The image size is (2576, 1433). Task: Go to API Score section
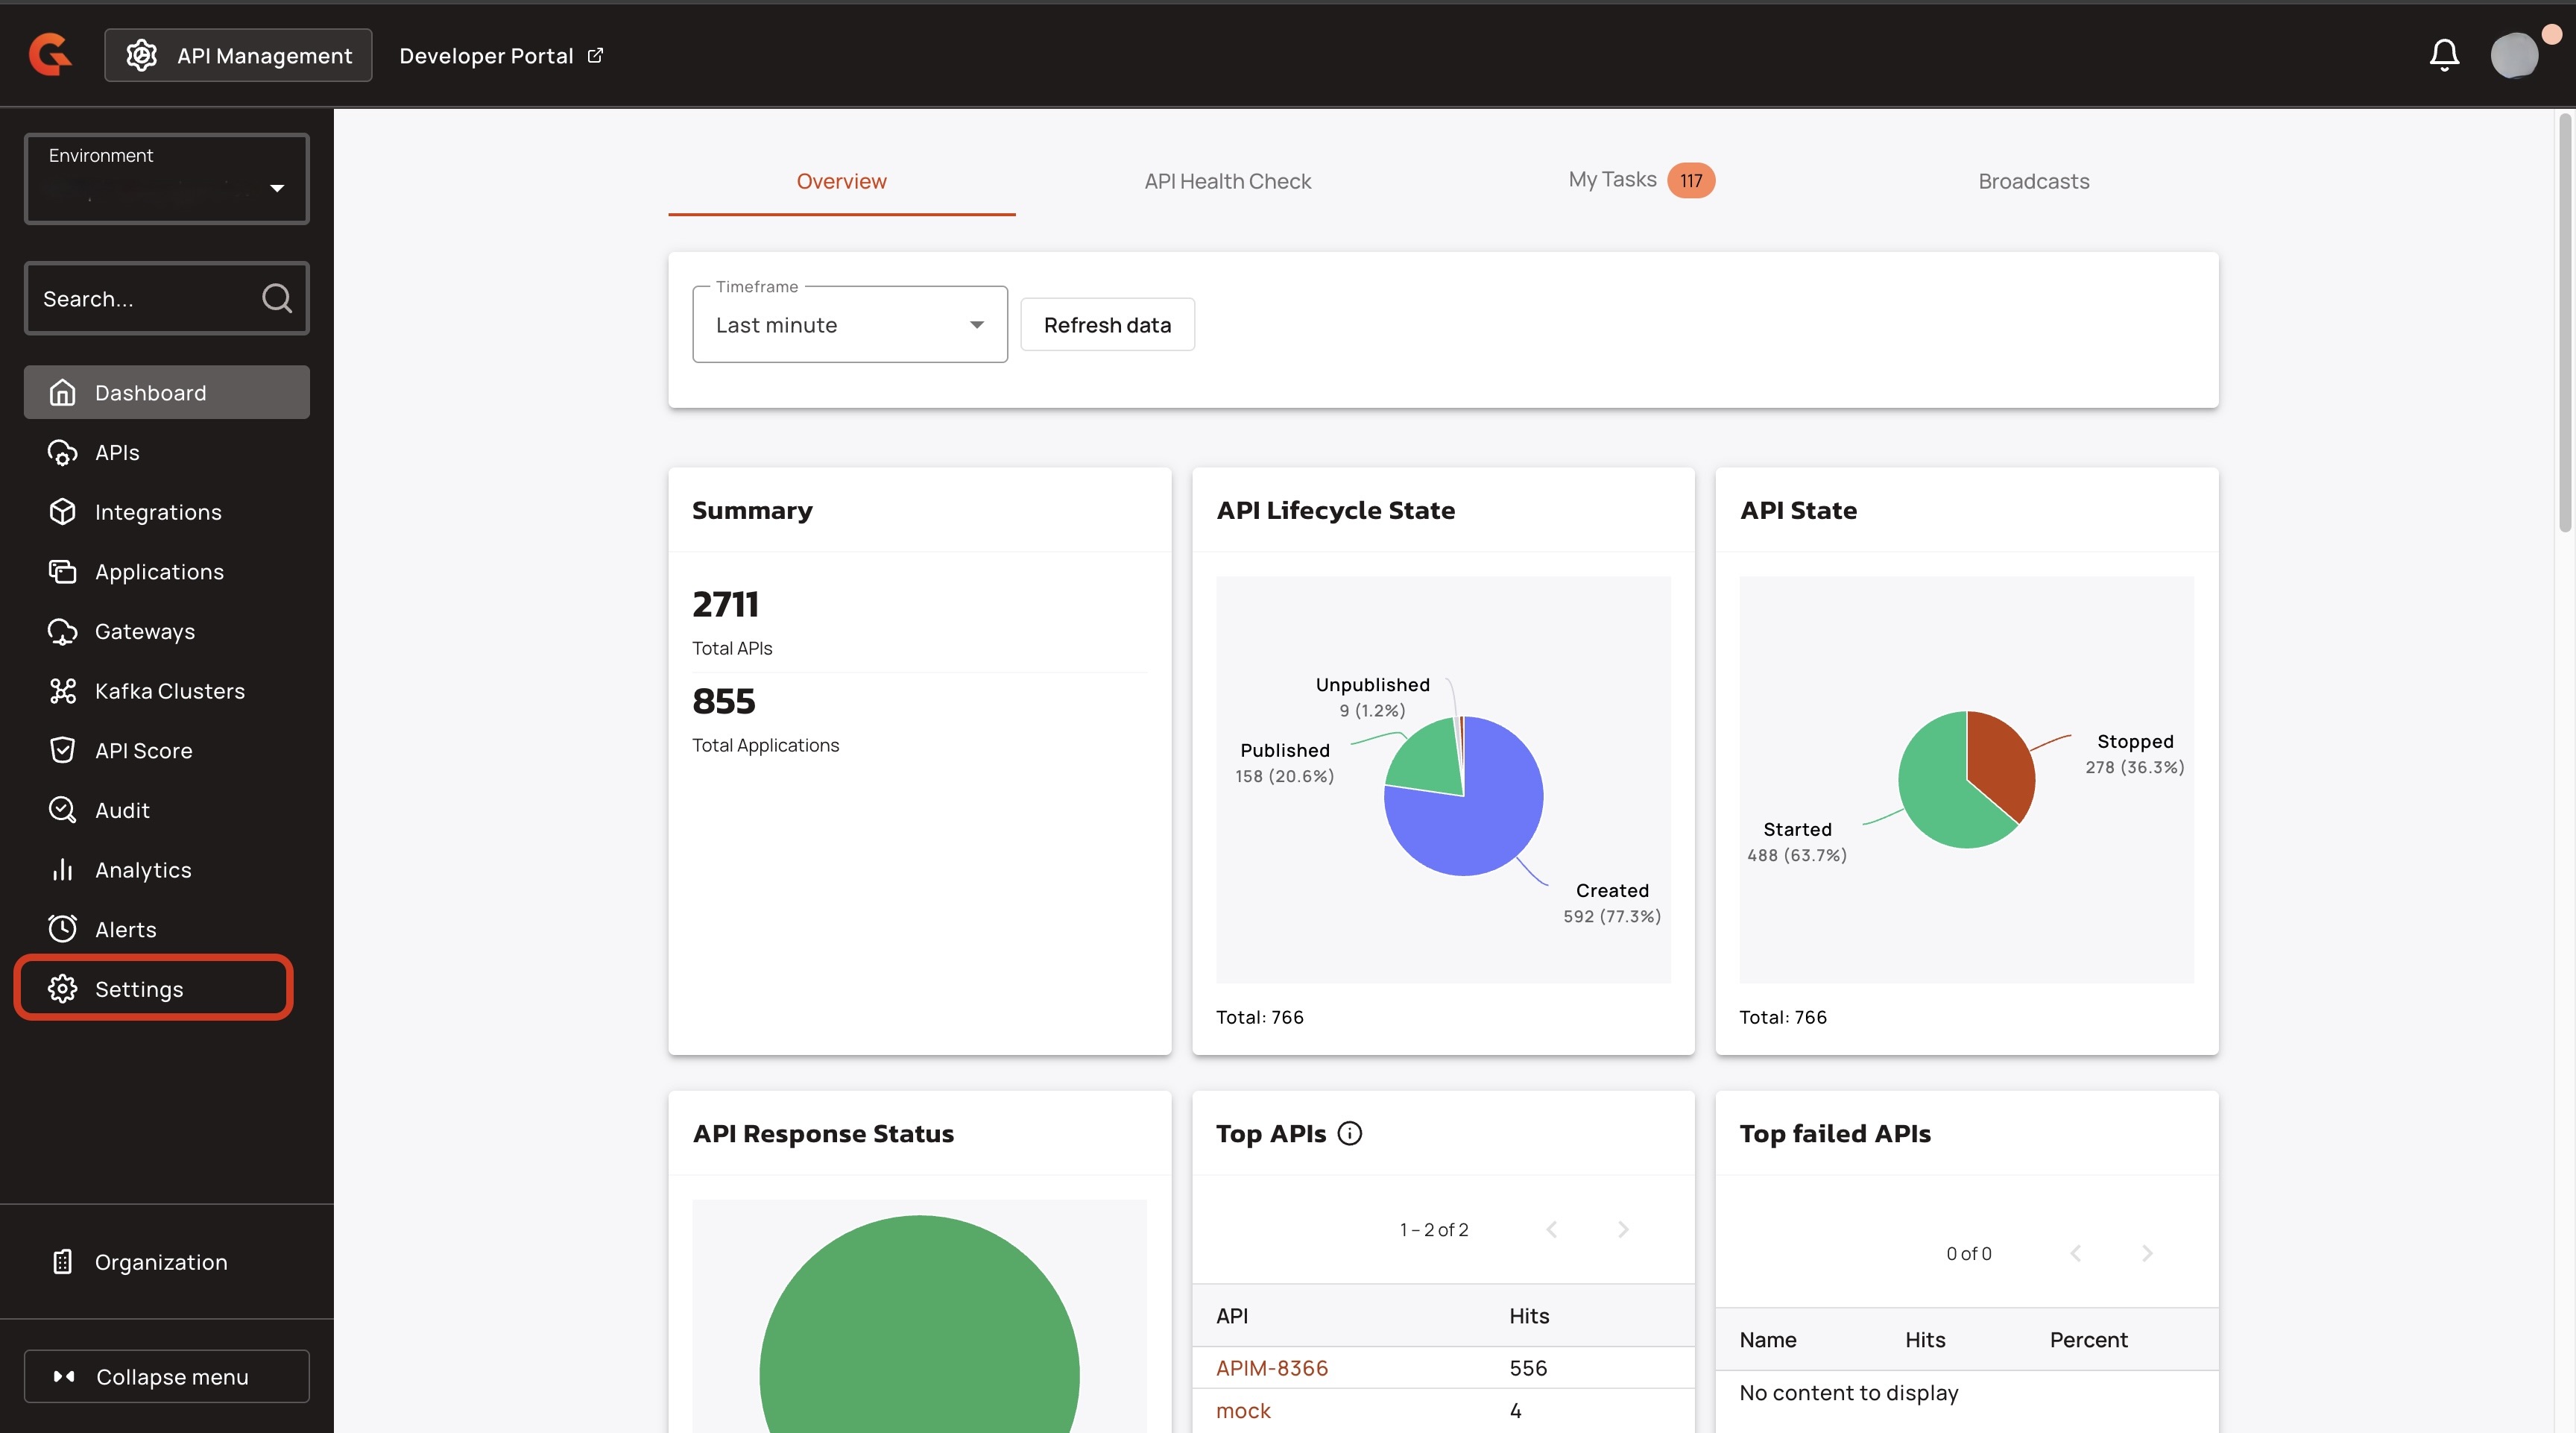point(143,750)
